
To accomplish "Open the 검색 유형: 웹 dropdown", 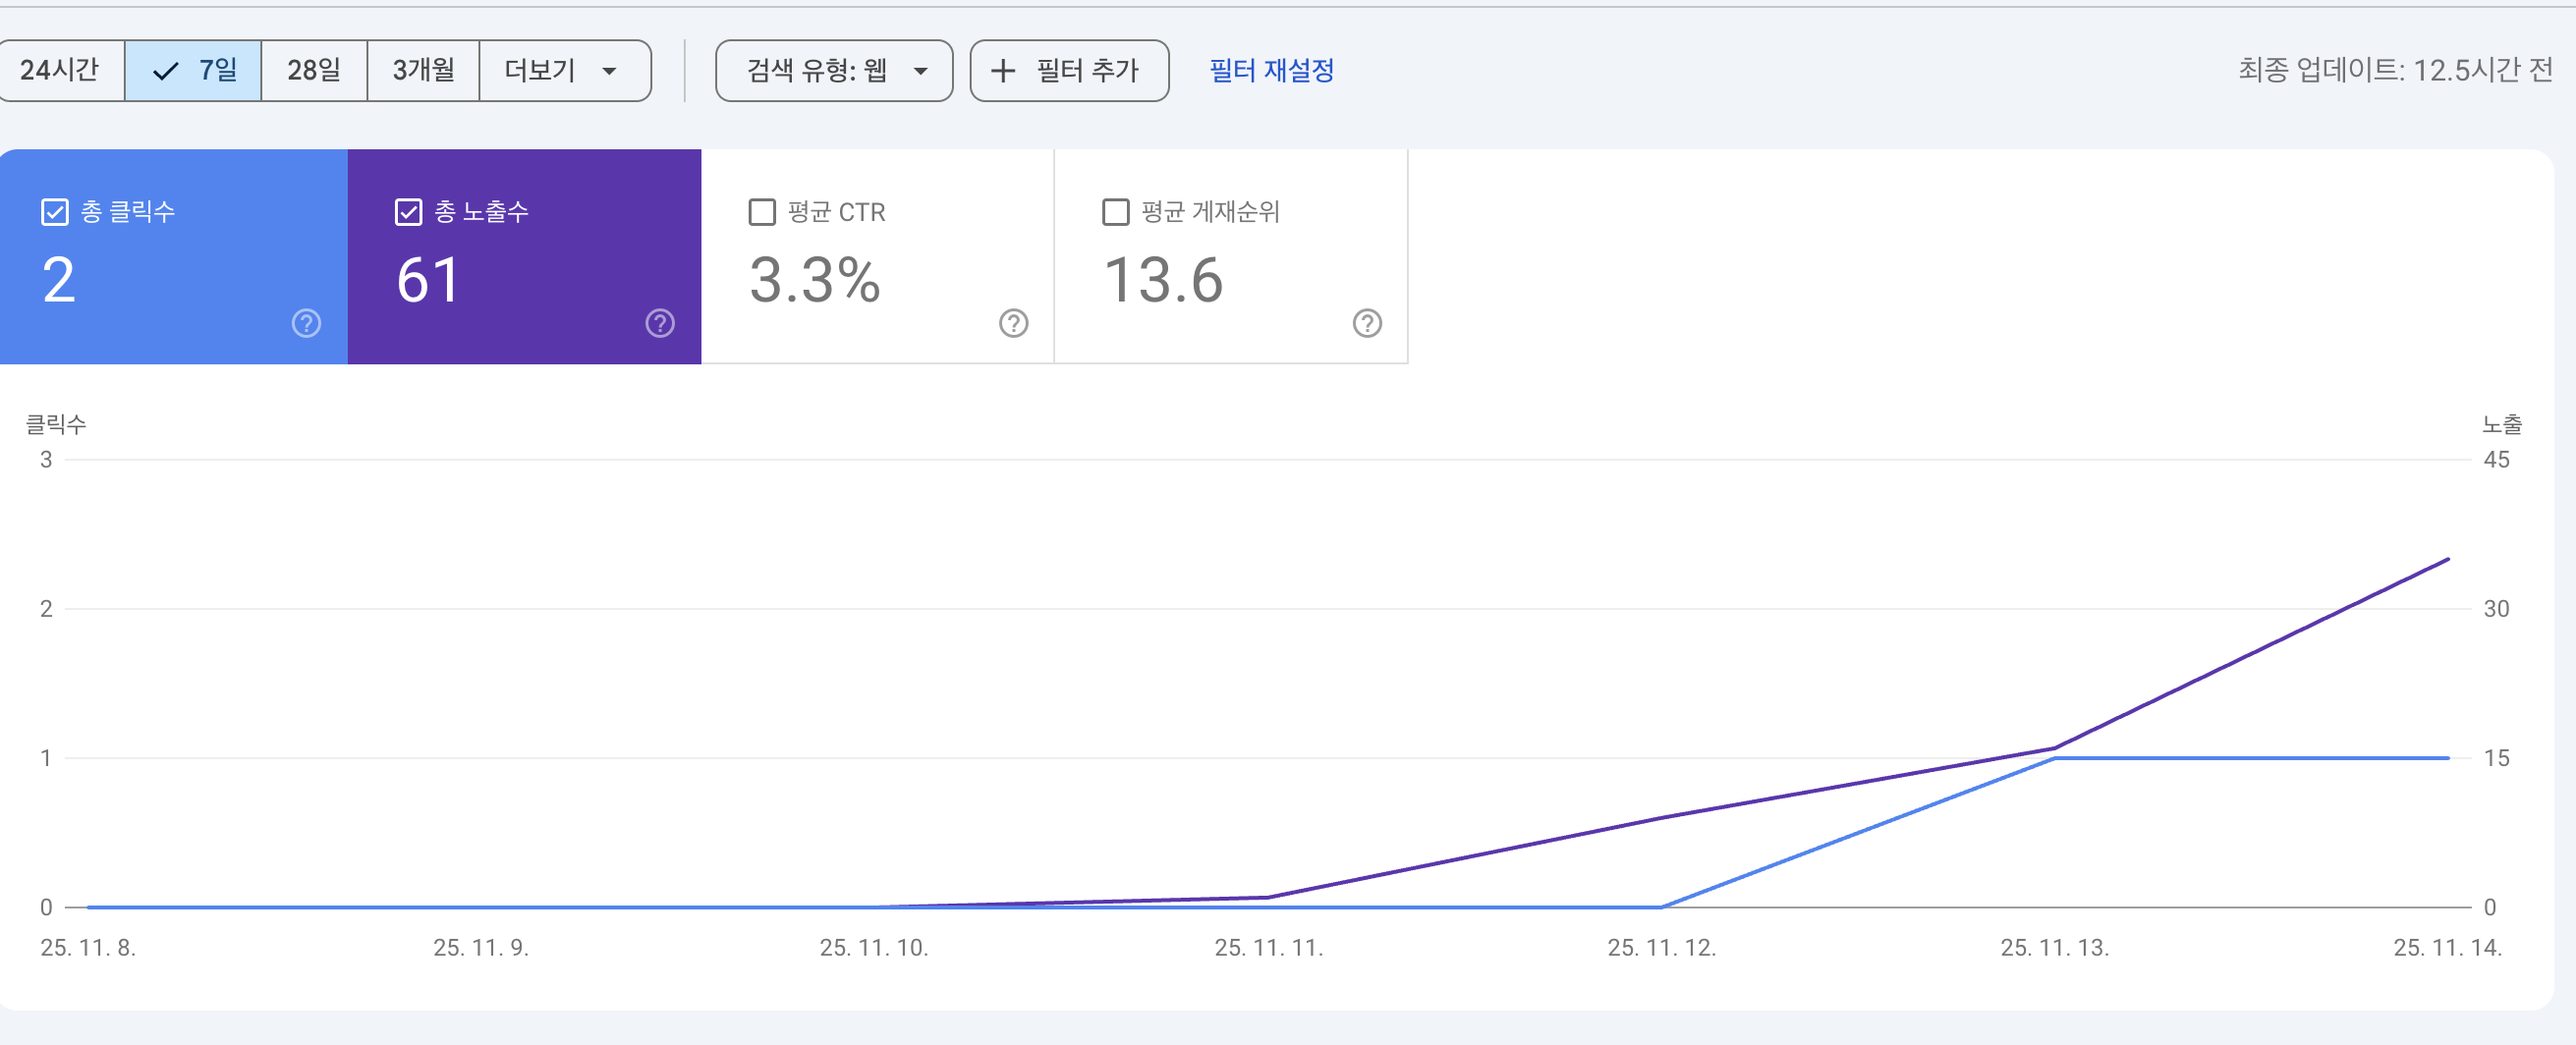I will [833, 70].
